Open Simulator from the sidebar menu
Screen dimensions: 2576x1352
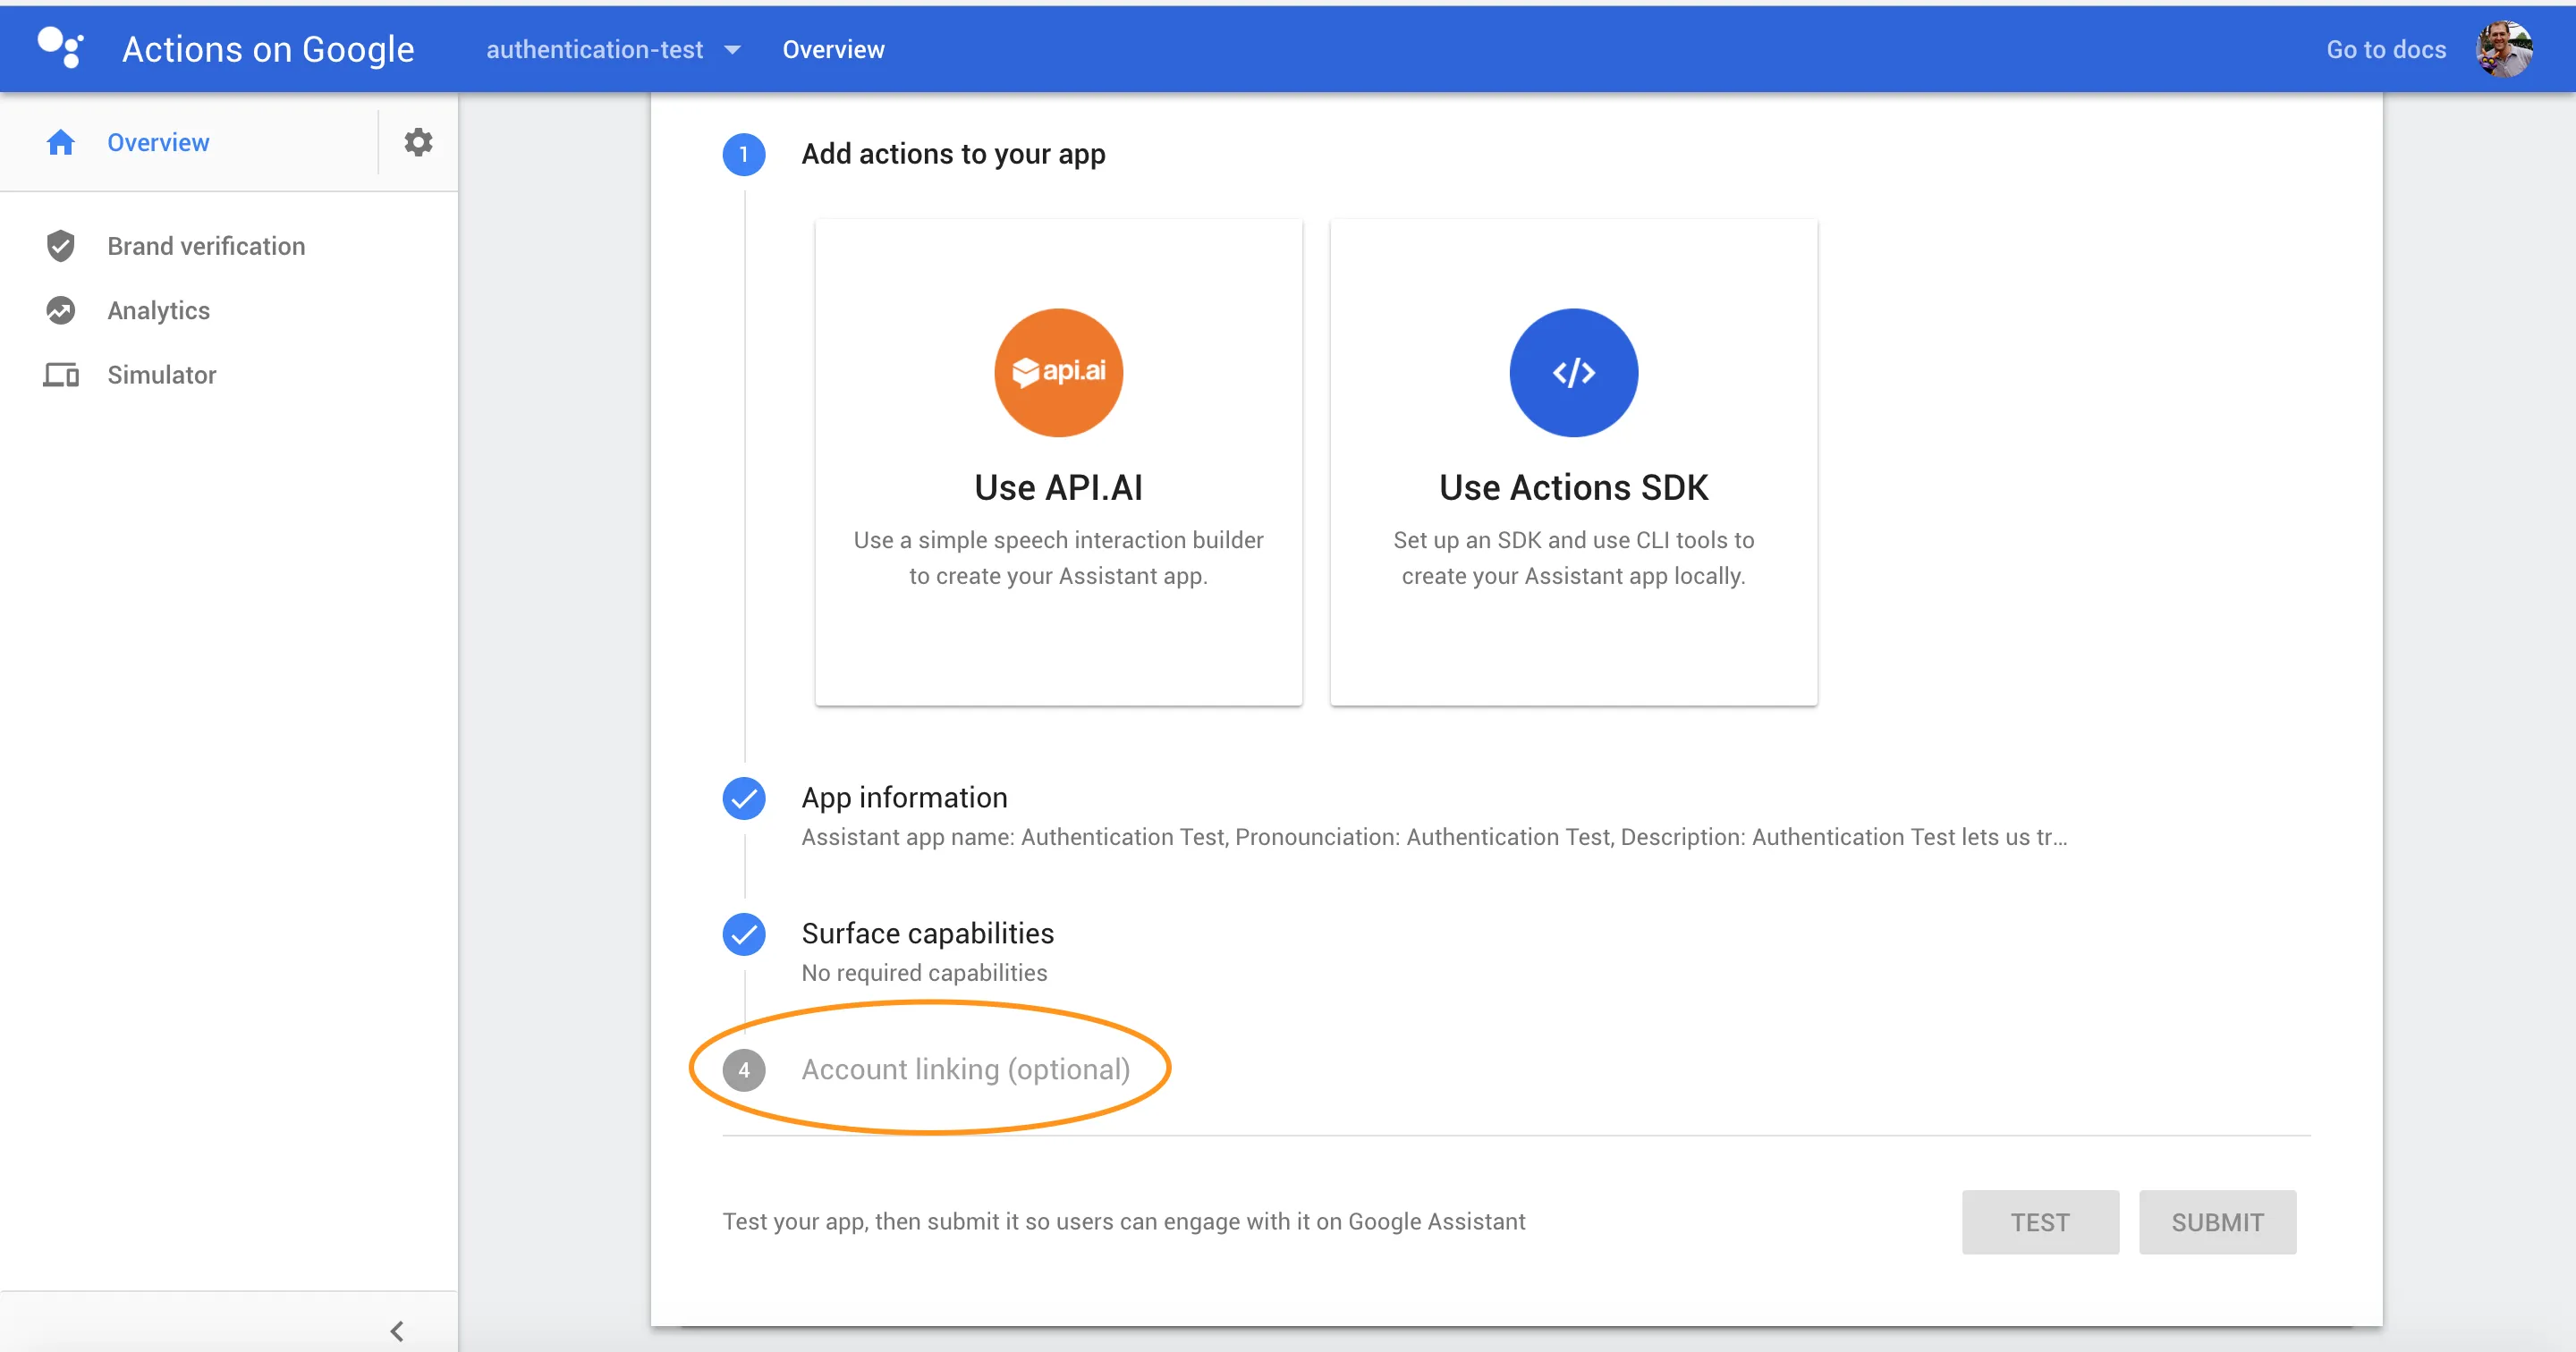point(161,375)
